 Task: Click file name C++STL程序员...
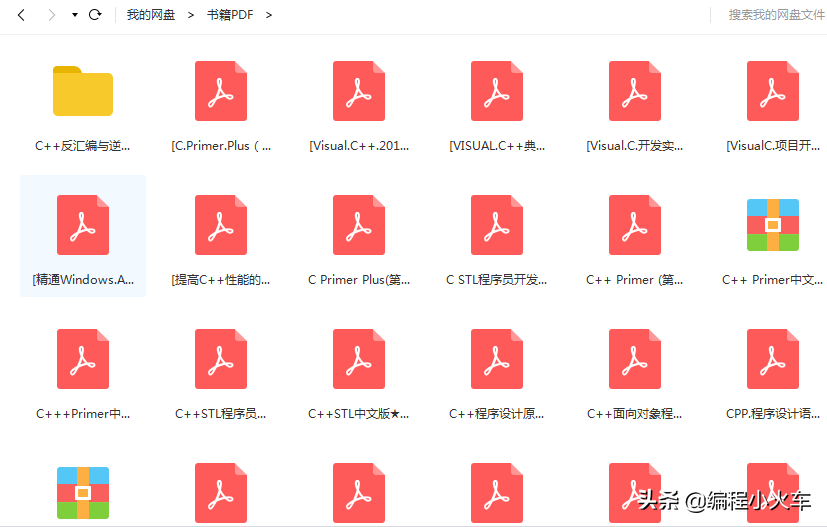[x=220, y=414]
